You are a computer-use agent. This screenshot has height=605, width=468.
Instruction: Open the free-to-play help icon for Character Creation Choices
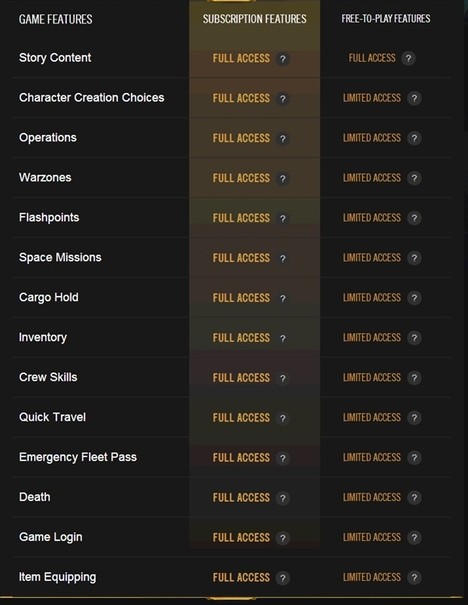(x=414, y=98)
